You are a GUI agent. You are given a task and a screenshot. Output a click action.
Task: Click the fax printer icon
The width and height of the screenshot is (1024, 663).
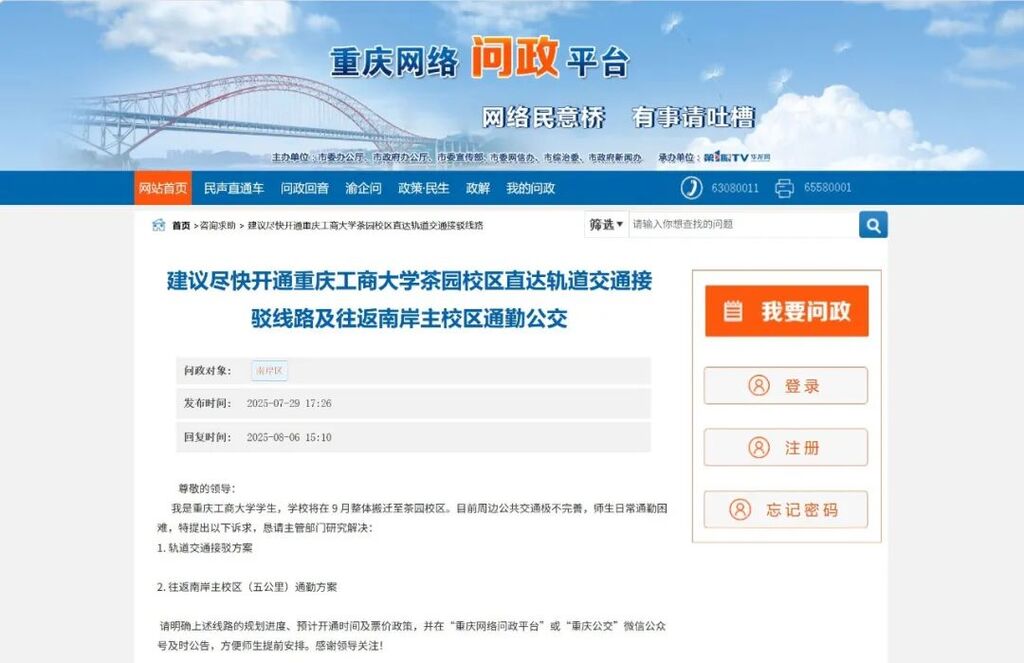tap(784, 188)
